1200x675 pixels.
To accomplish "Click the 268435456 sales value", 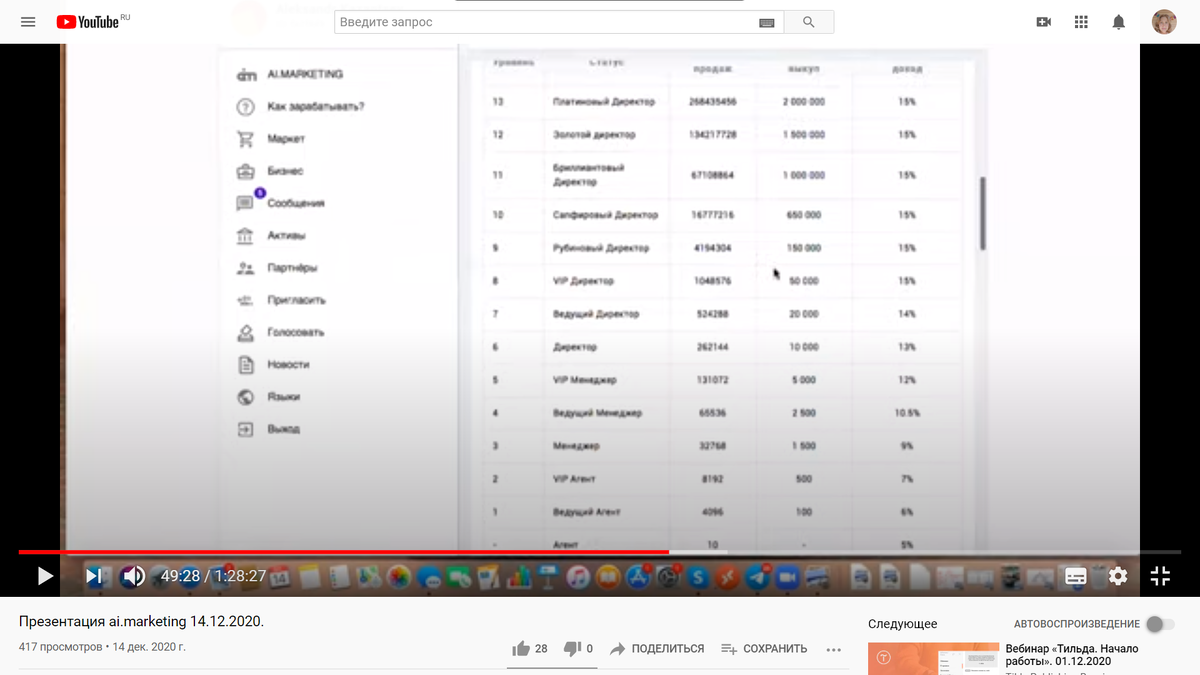I will click(712, 102).
